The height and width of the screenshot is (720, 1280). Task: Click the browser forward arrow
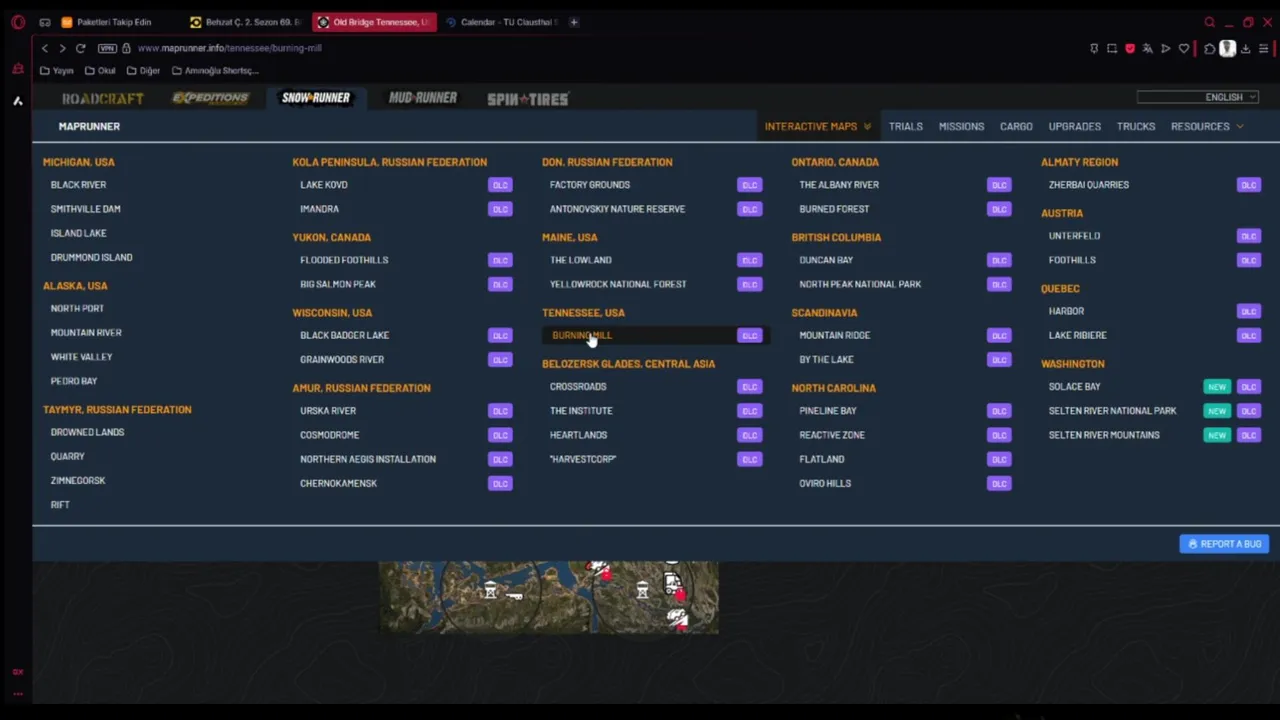pyautogui.click(x=62, y=48)
